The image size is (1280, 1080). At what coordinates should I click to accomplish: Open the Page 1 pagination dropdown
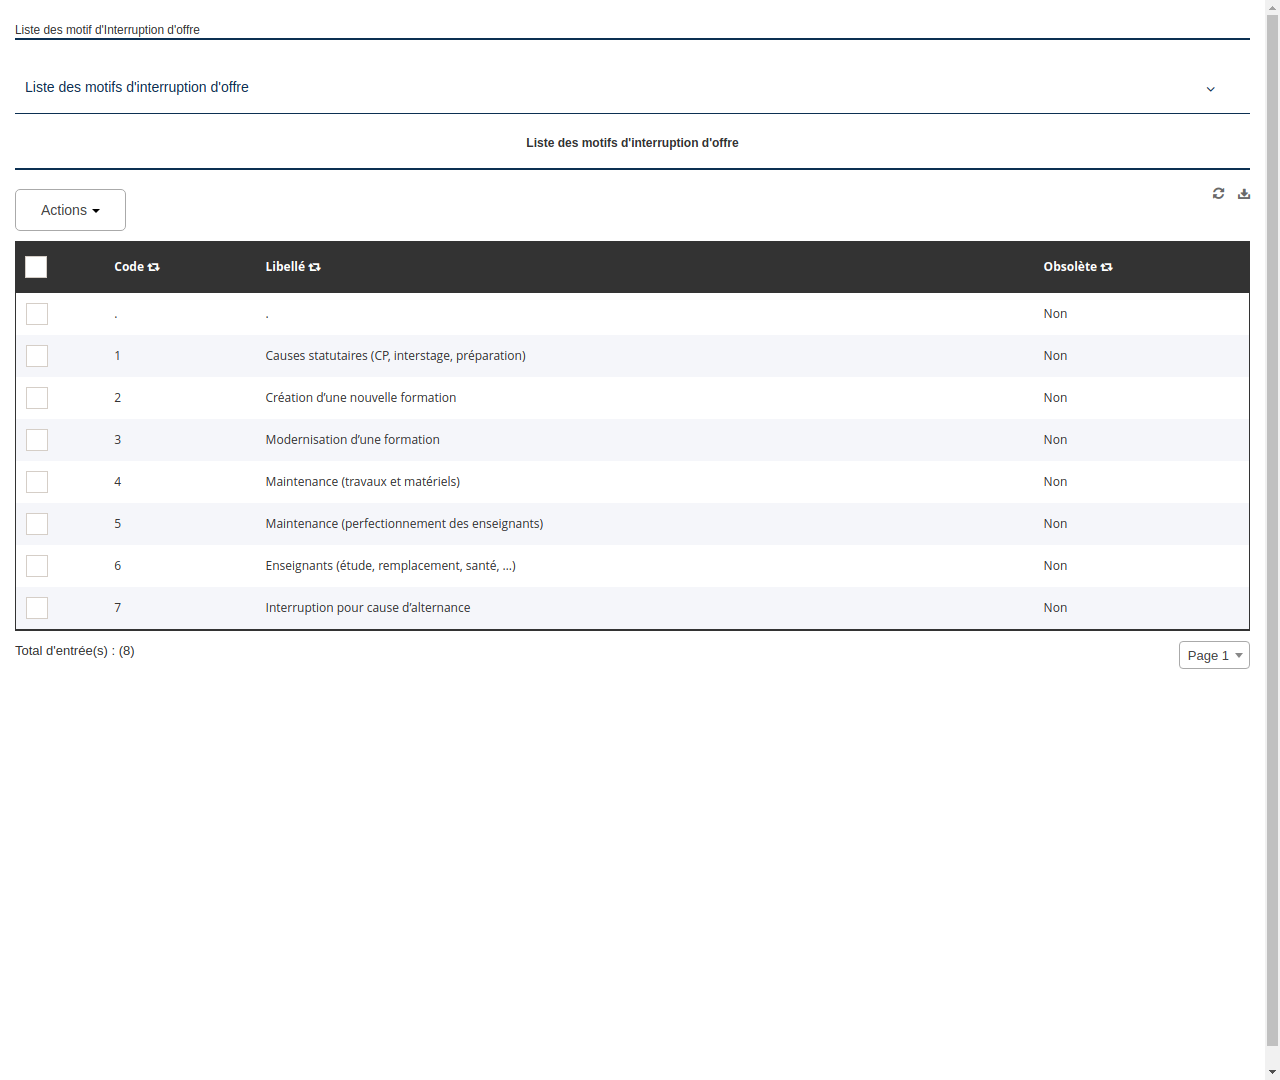pyautogui.click(x=1213, y=655)
